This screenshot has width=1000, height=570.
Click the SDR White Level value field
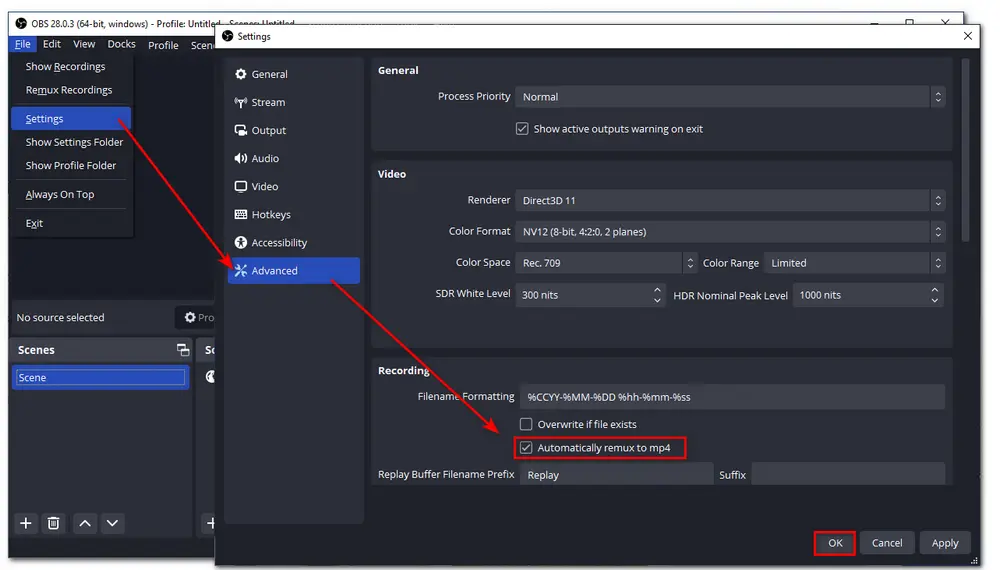click(x=584, y=295)
